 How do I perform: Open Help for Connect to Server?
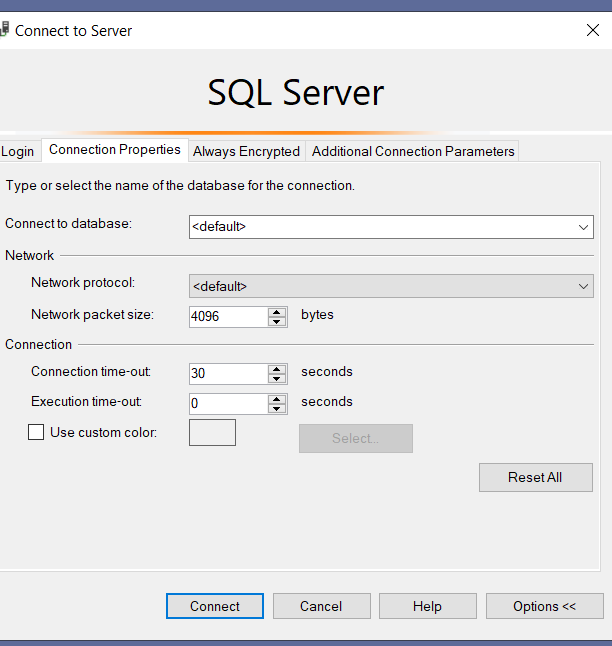[428, 606]
